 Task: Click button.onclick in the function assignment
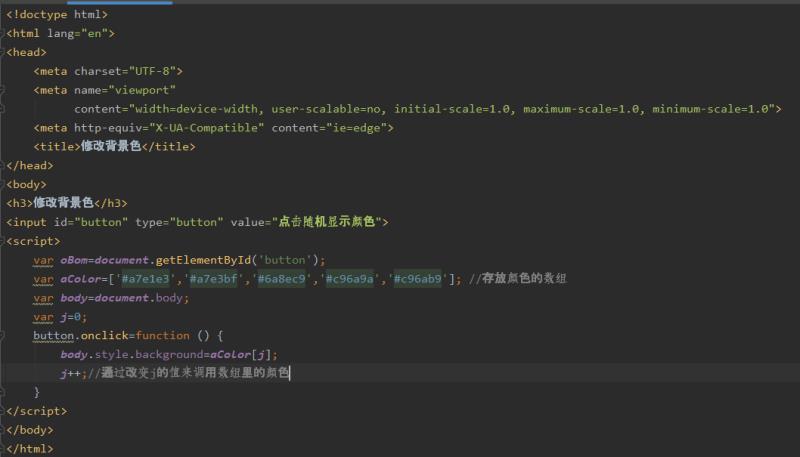(81, 336)
